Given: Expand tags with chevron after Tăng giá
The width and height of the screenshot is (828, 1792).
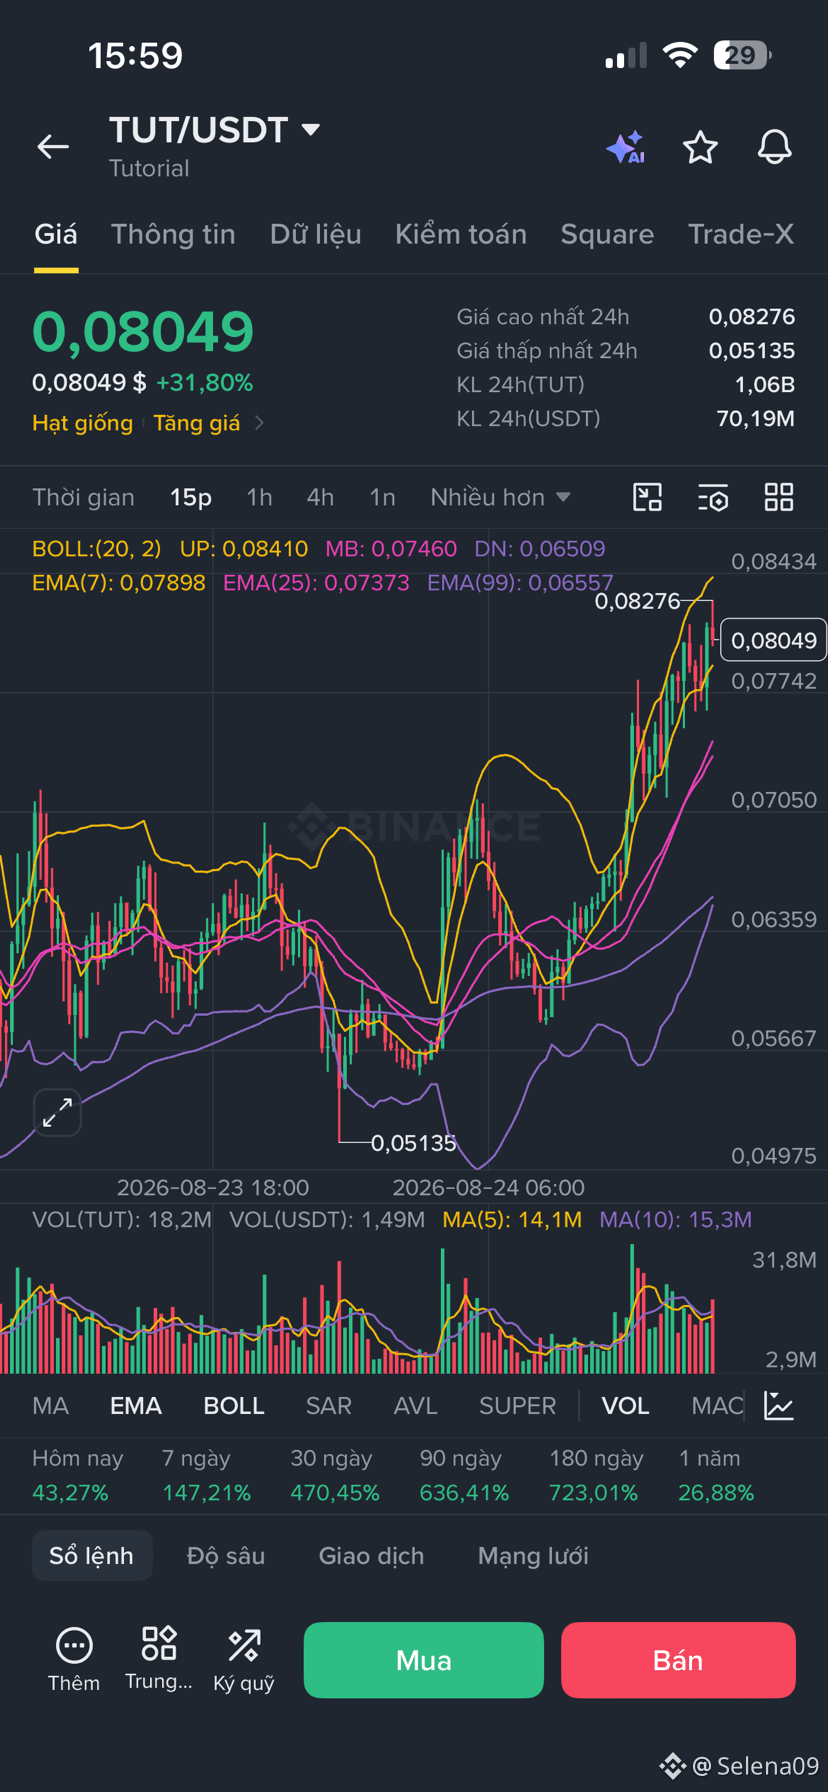Looking at the screenshot, I should [259, 423].
